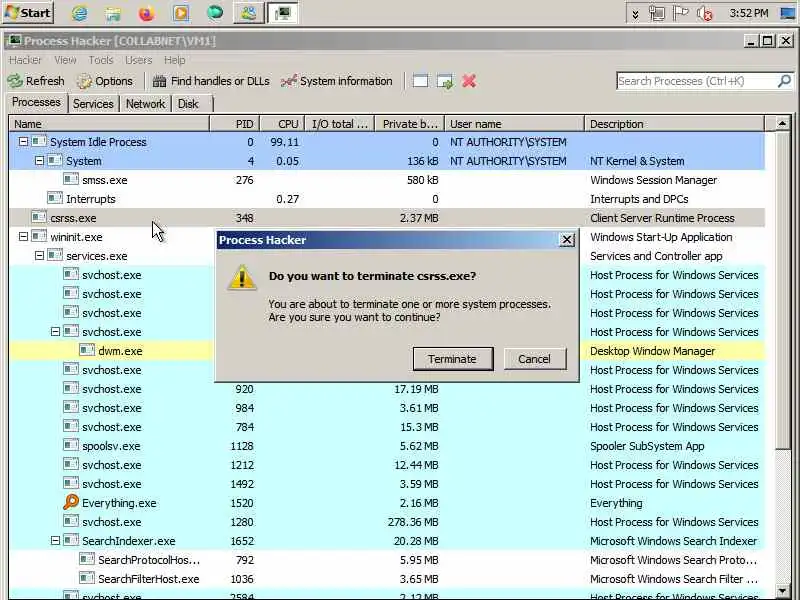Click the 3:52 PM clock
Image resolution: width=800 pixels, height=600 pixels.
(x=748, y=13)
